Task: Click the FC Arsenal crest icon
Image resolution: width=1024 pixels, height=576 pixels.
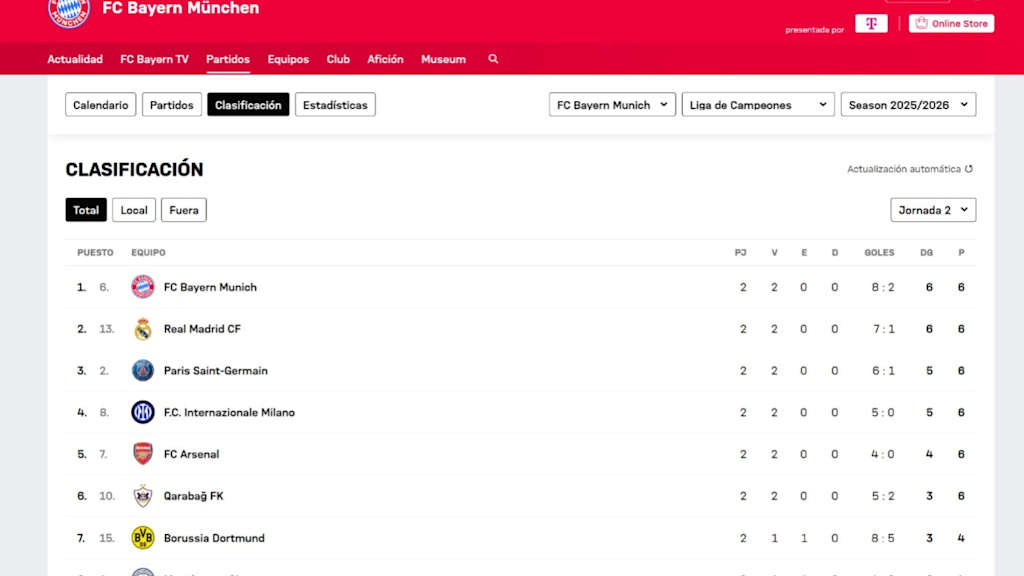Action: click(143, 454)
